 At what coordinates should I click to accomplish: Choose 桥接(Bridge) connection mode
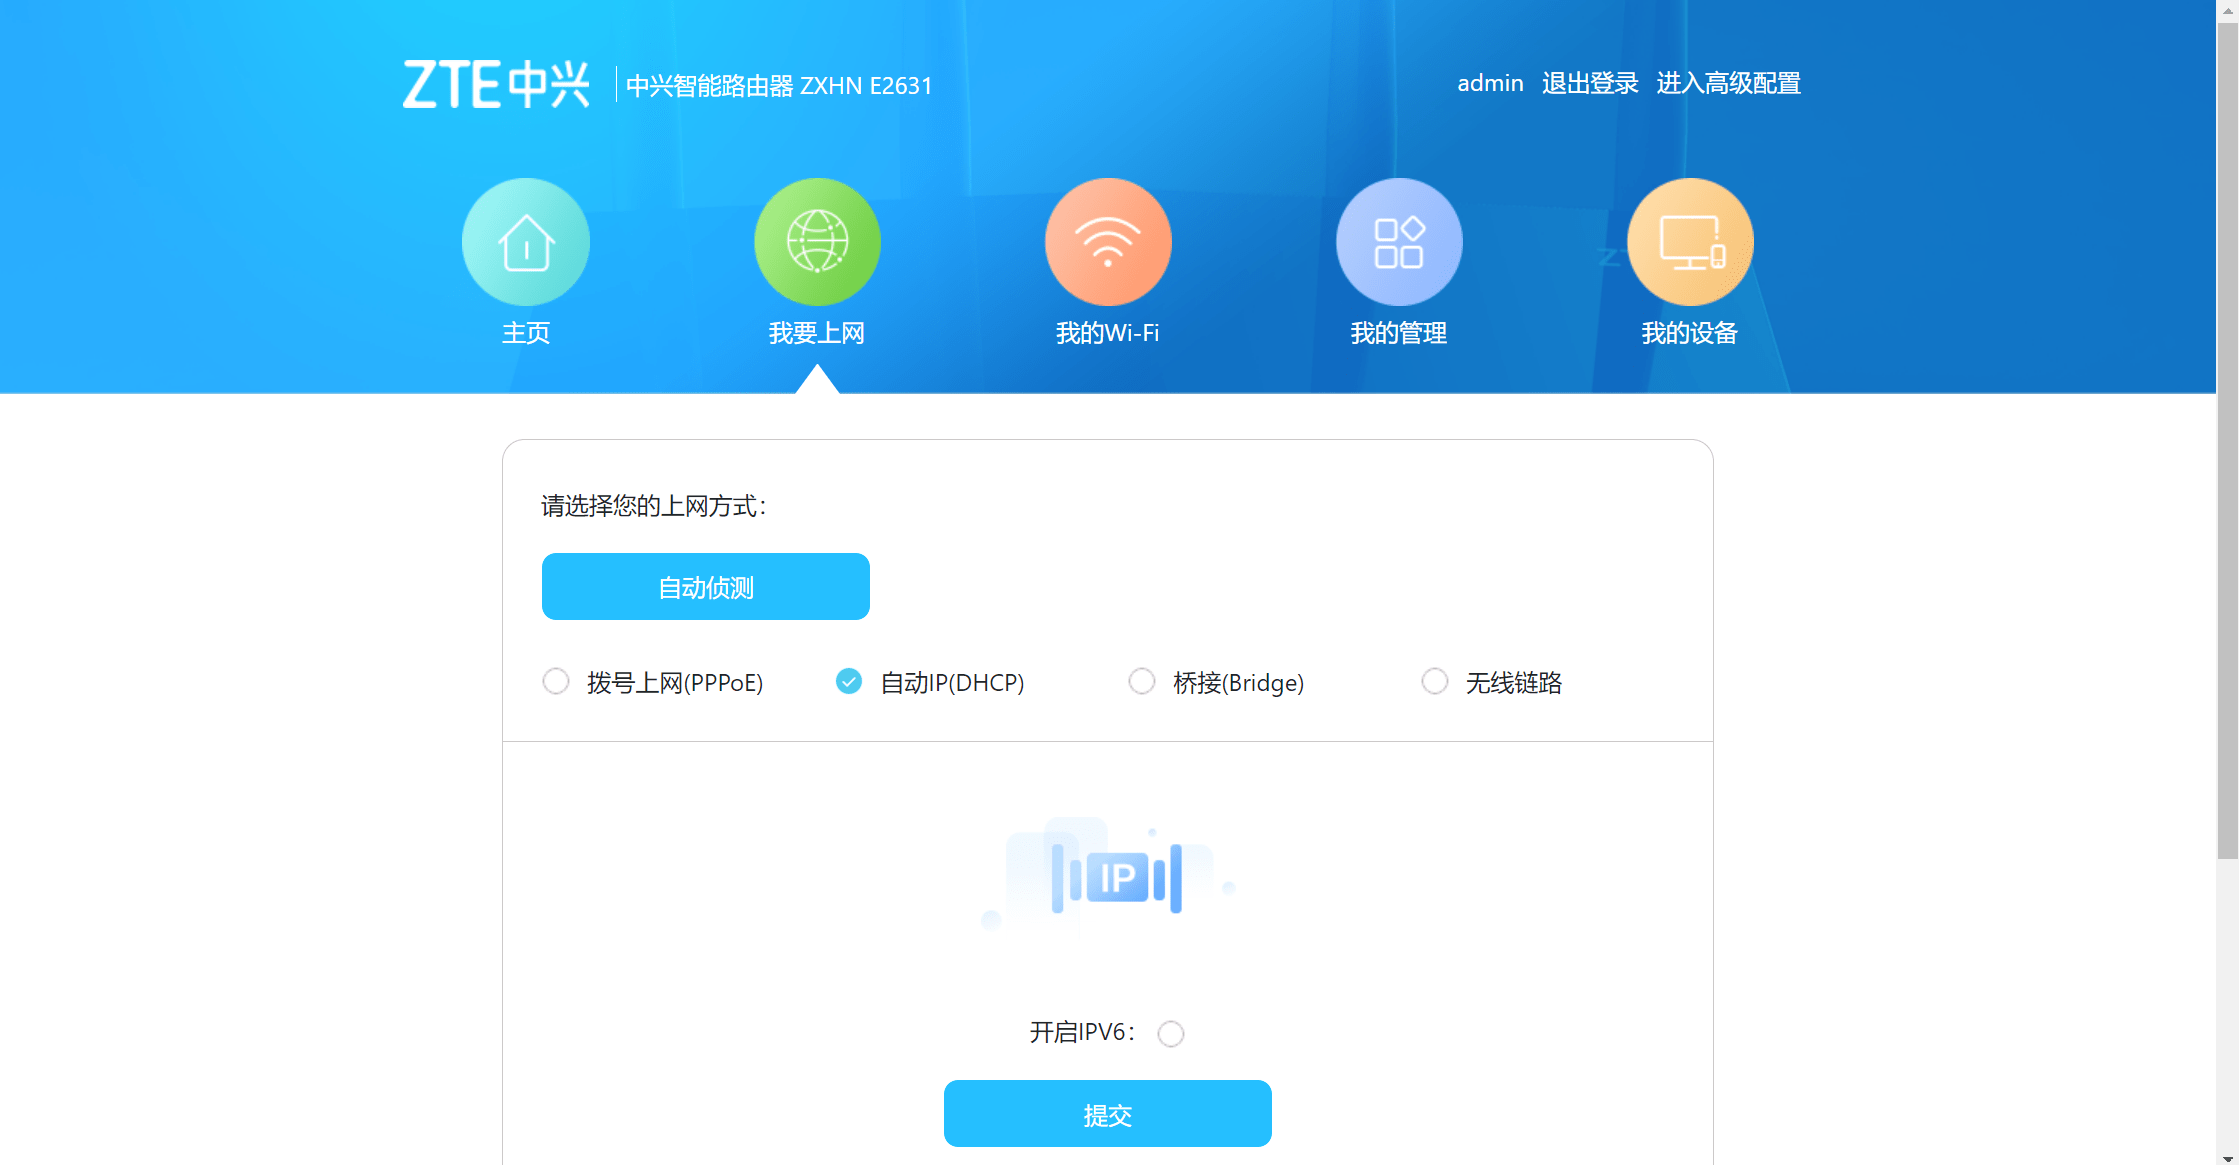click(x=1142, y=682)
